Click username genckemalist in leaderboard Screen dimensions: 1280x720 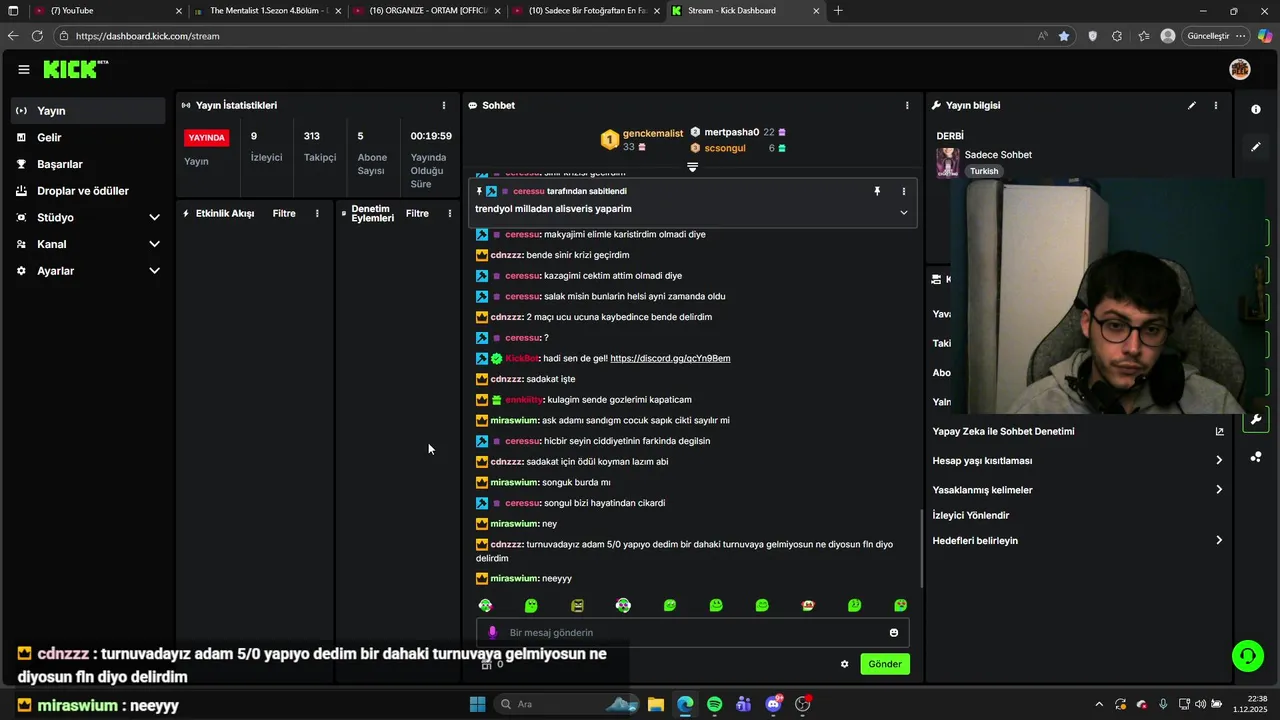coord(653,133)
